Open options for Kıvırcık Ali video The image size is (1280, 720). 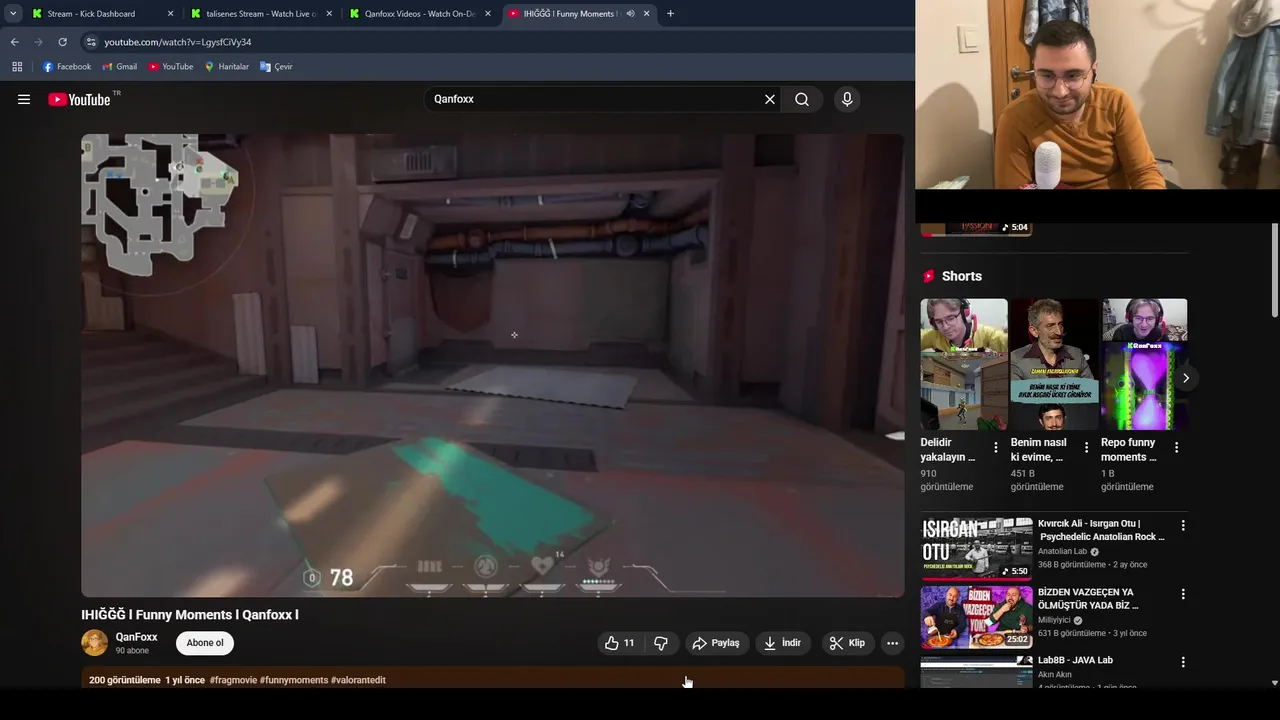tap(1183, 525)
